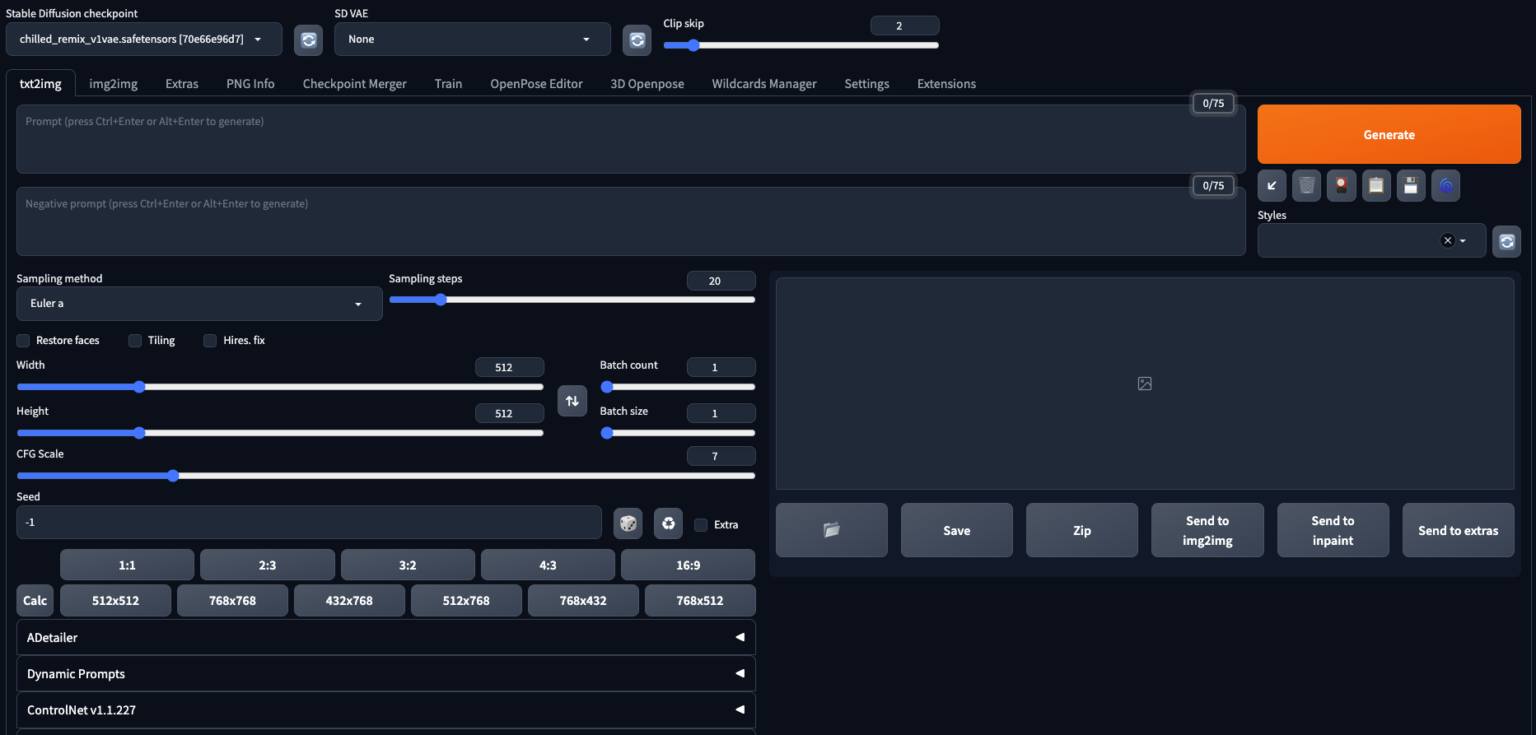Switch to the img2img tab
Viewport: 1536px width, 735px height.
pyautogui.click(x=113, y=83)
